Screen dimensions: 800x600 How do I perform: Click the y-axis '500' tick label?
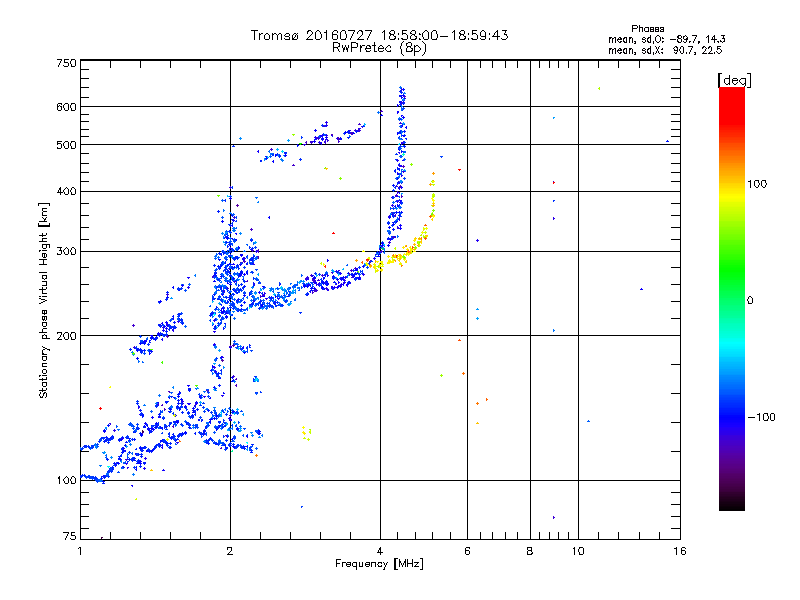(x=66, y=145)
